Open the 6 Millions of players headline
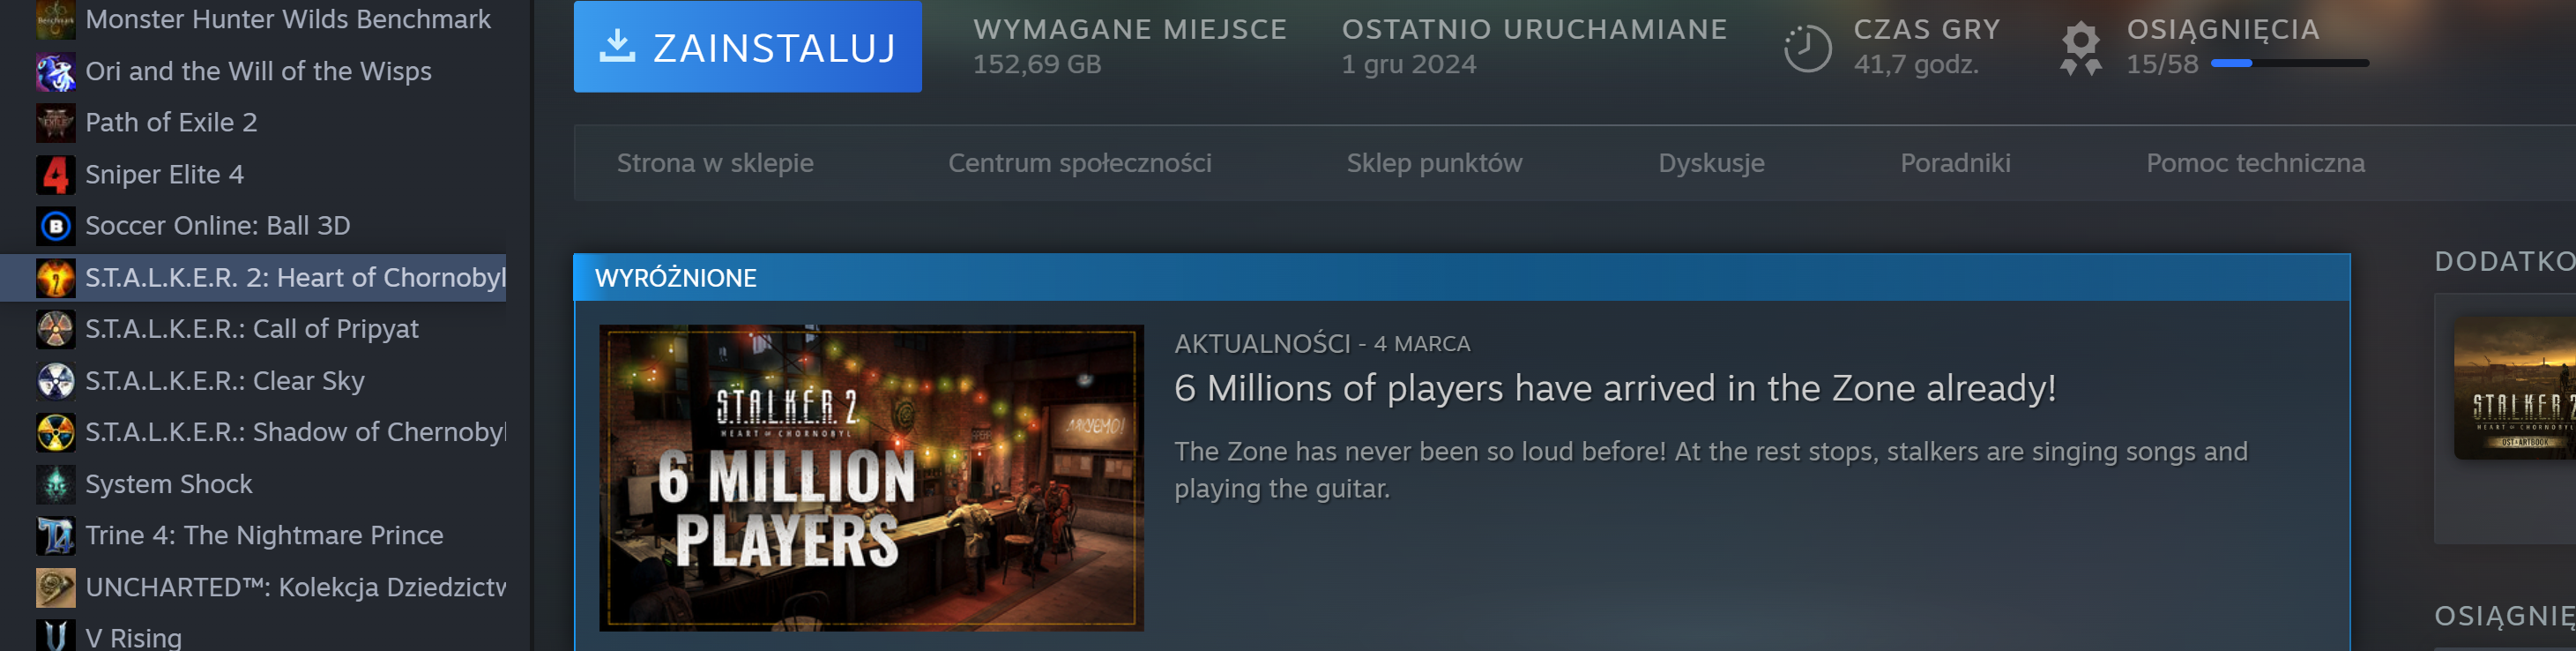The image size is (2576, 651). pyautogui.click(x=1615, y=388)
